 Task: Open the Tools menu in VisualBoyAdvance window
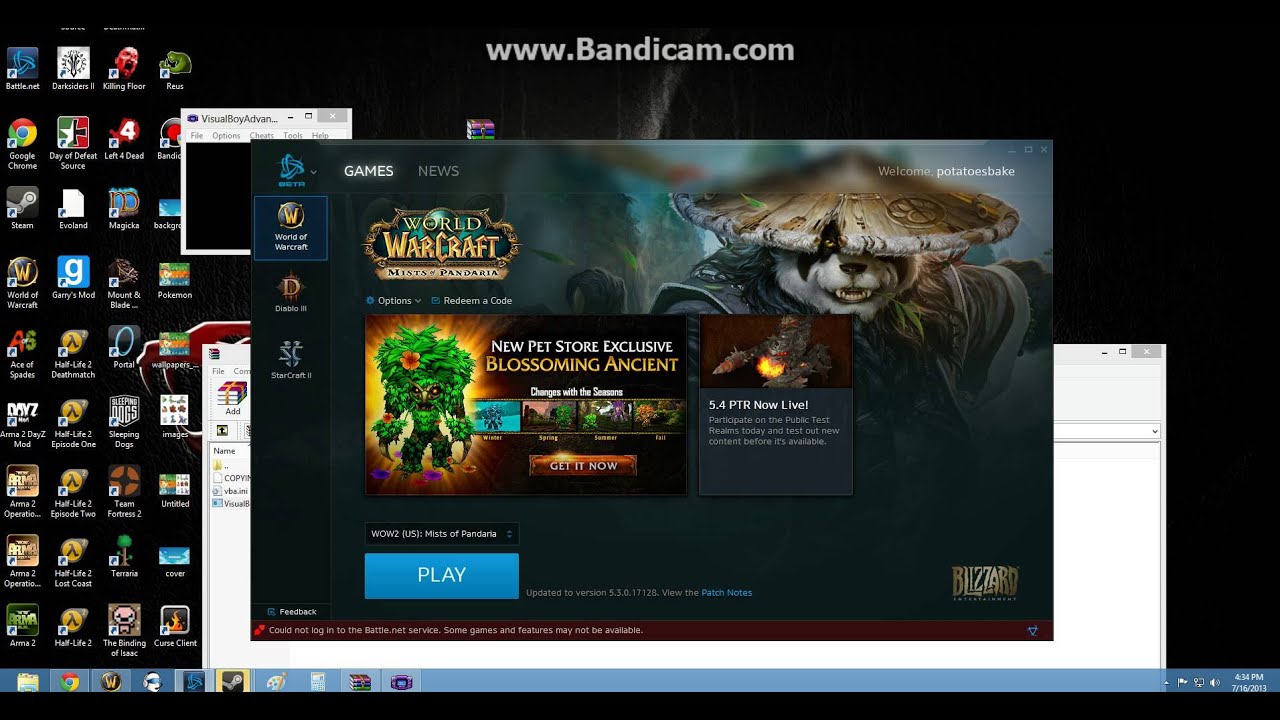click(x=292, y=135)
